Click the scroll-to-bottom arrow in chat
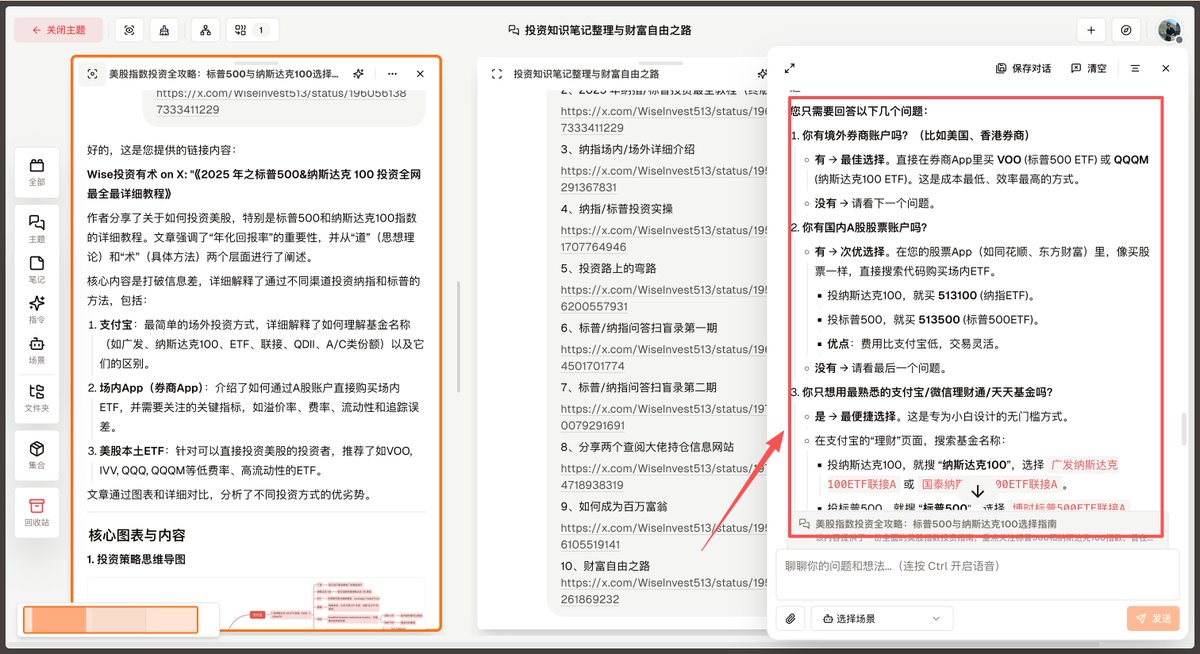The width and height of the screenshot is (1200, 654). [978, 491]
